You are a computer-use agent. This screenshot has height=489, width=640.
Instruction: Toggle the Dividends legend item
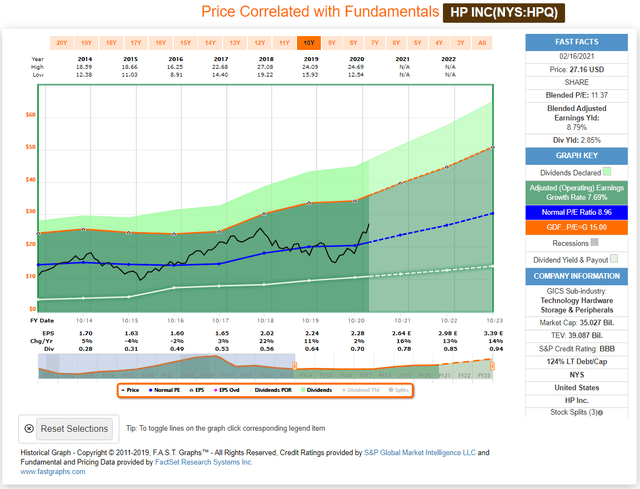(x=316, y=390)
